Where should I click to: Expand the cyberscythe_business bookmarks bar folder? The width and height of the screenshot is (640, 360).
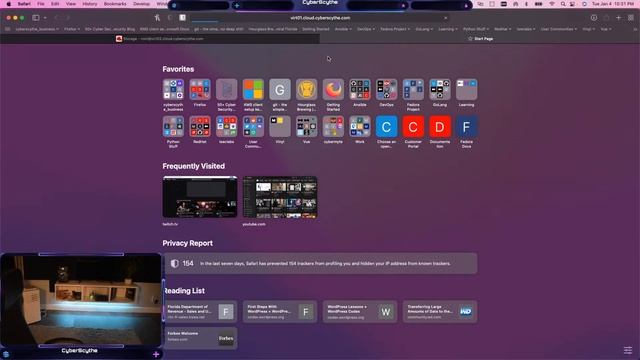(x=37, y=29)
